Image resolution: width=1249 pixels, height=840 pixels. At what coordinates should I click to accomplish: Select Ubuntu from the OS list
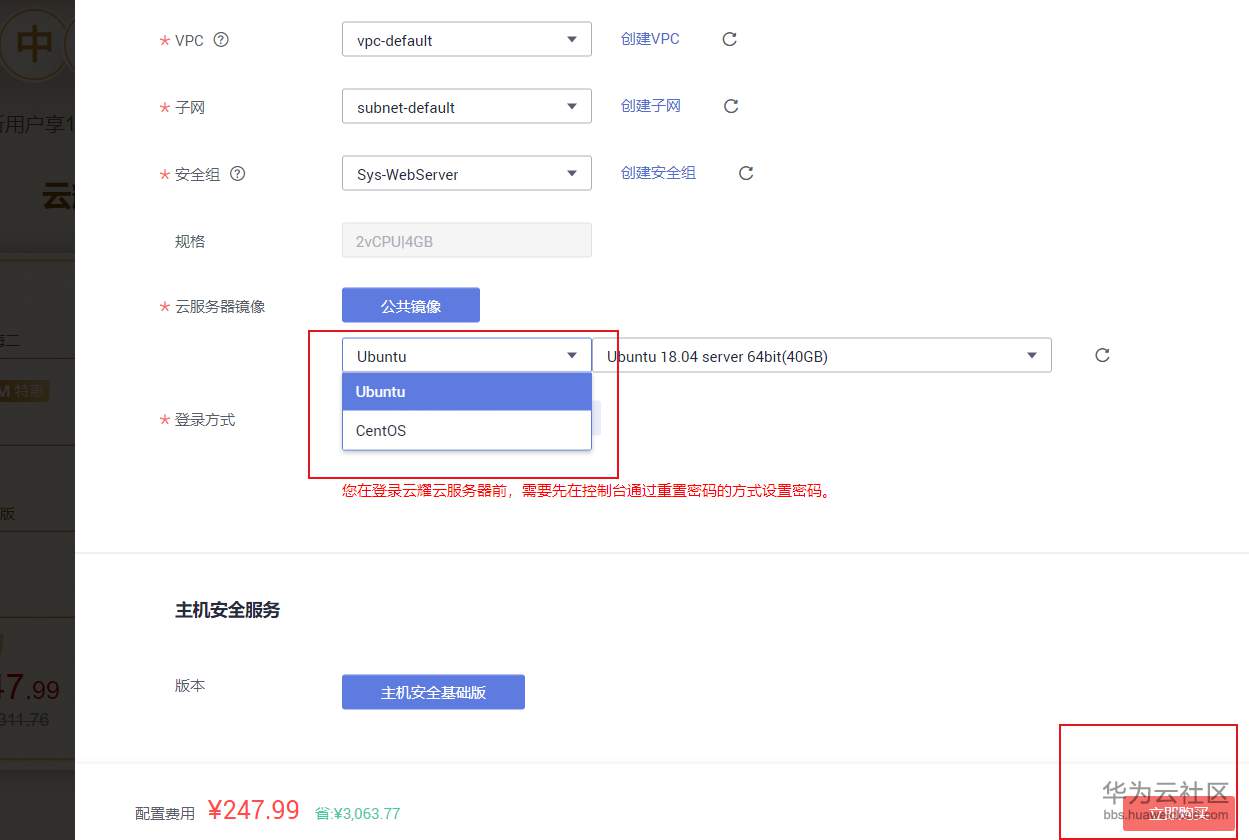click(x=466, y=392)
